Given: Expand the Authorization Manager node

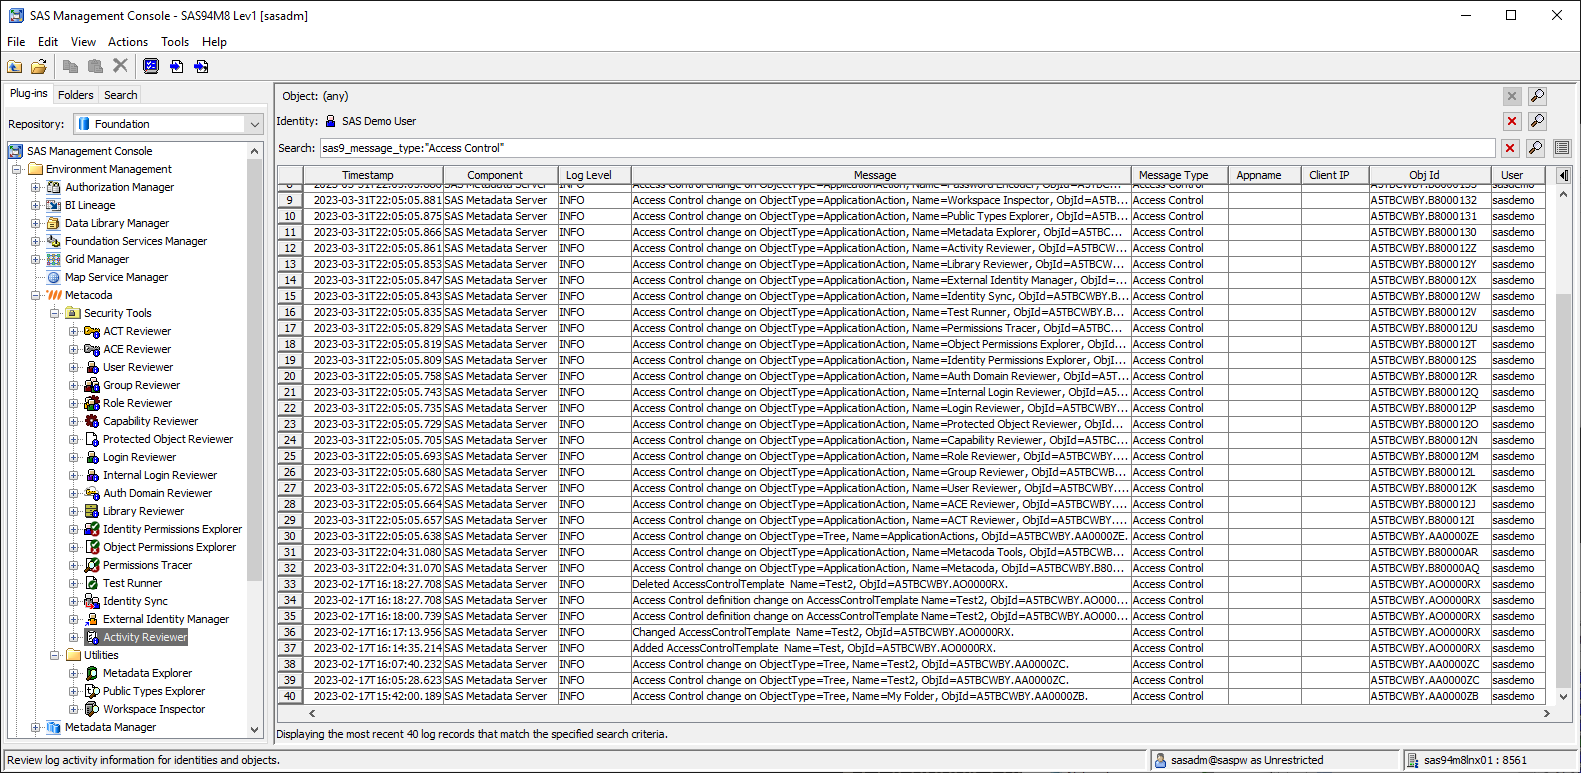Looking at the screenshot, I should click(36, 187).
